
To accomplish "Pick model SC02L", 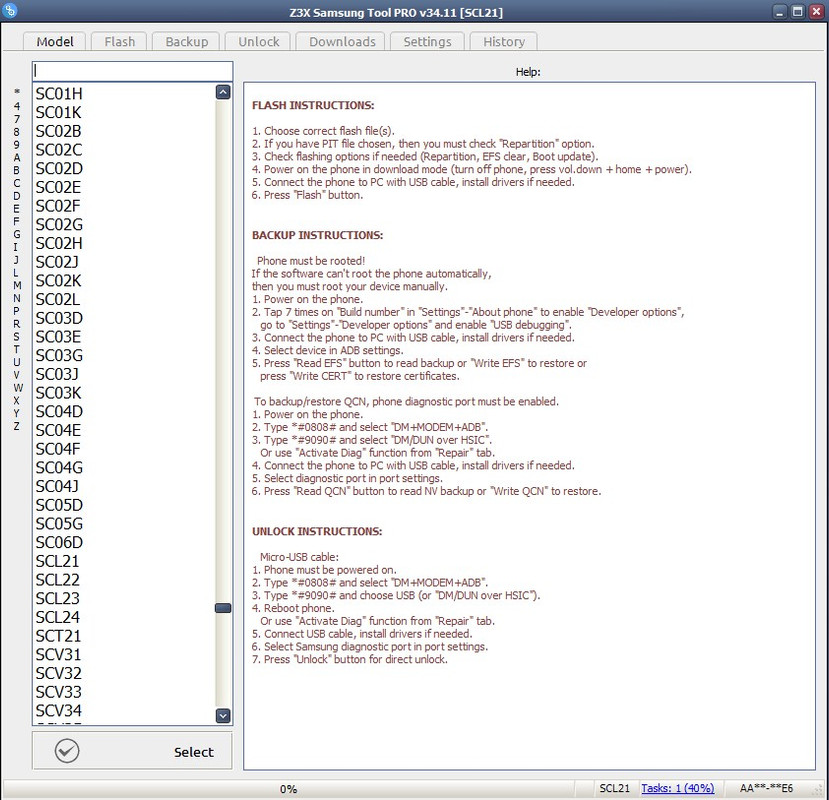I will coord(124,299).
